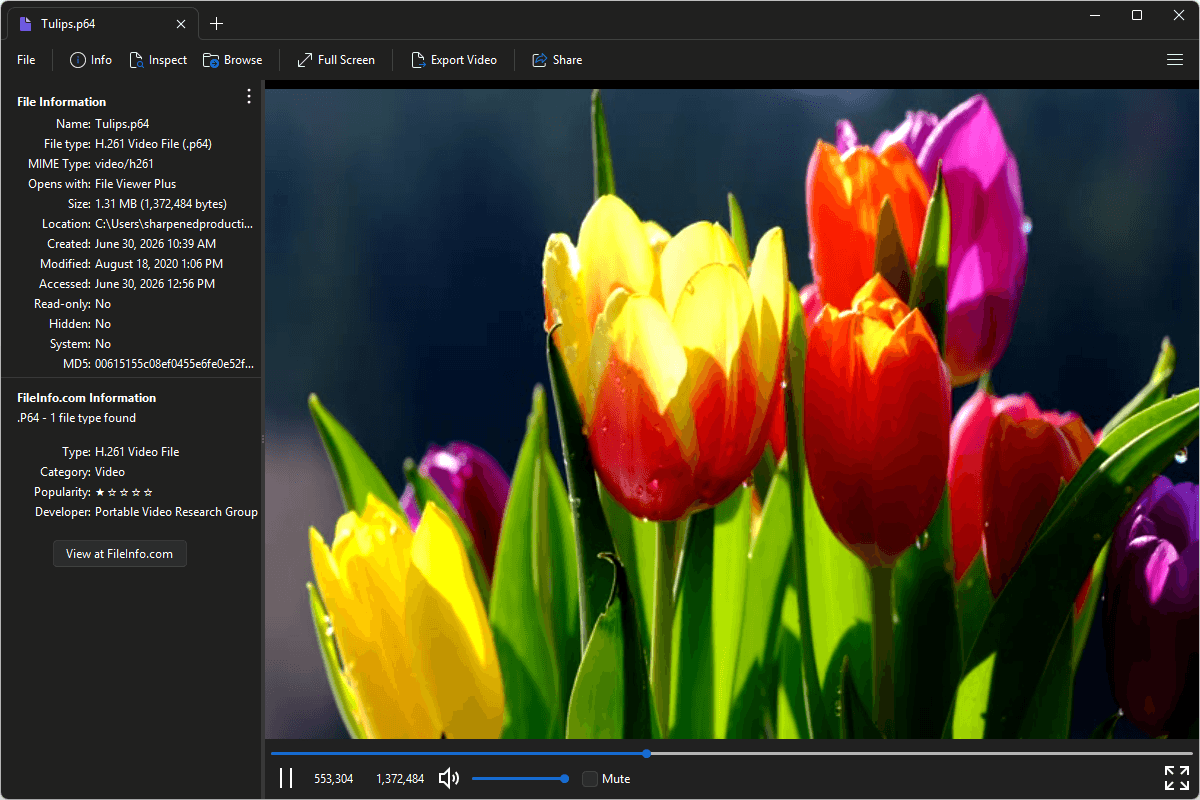Click Opens with value File Viewer Plus
This screenshot has width=1200, height=800.
135,184
